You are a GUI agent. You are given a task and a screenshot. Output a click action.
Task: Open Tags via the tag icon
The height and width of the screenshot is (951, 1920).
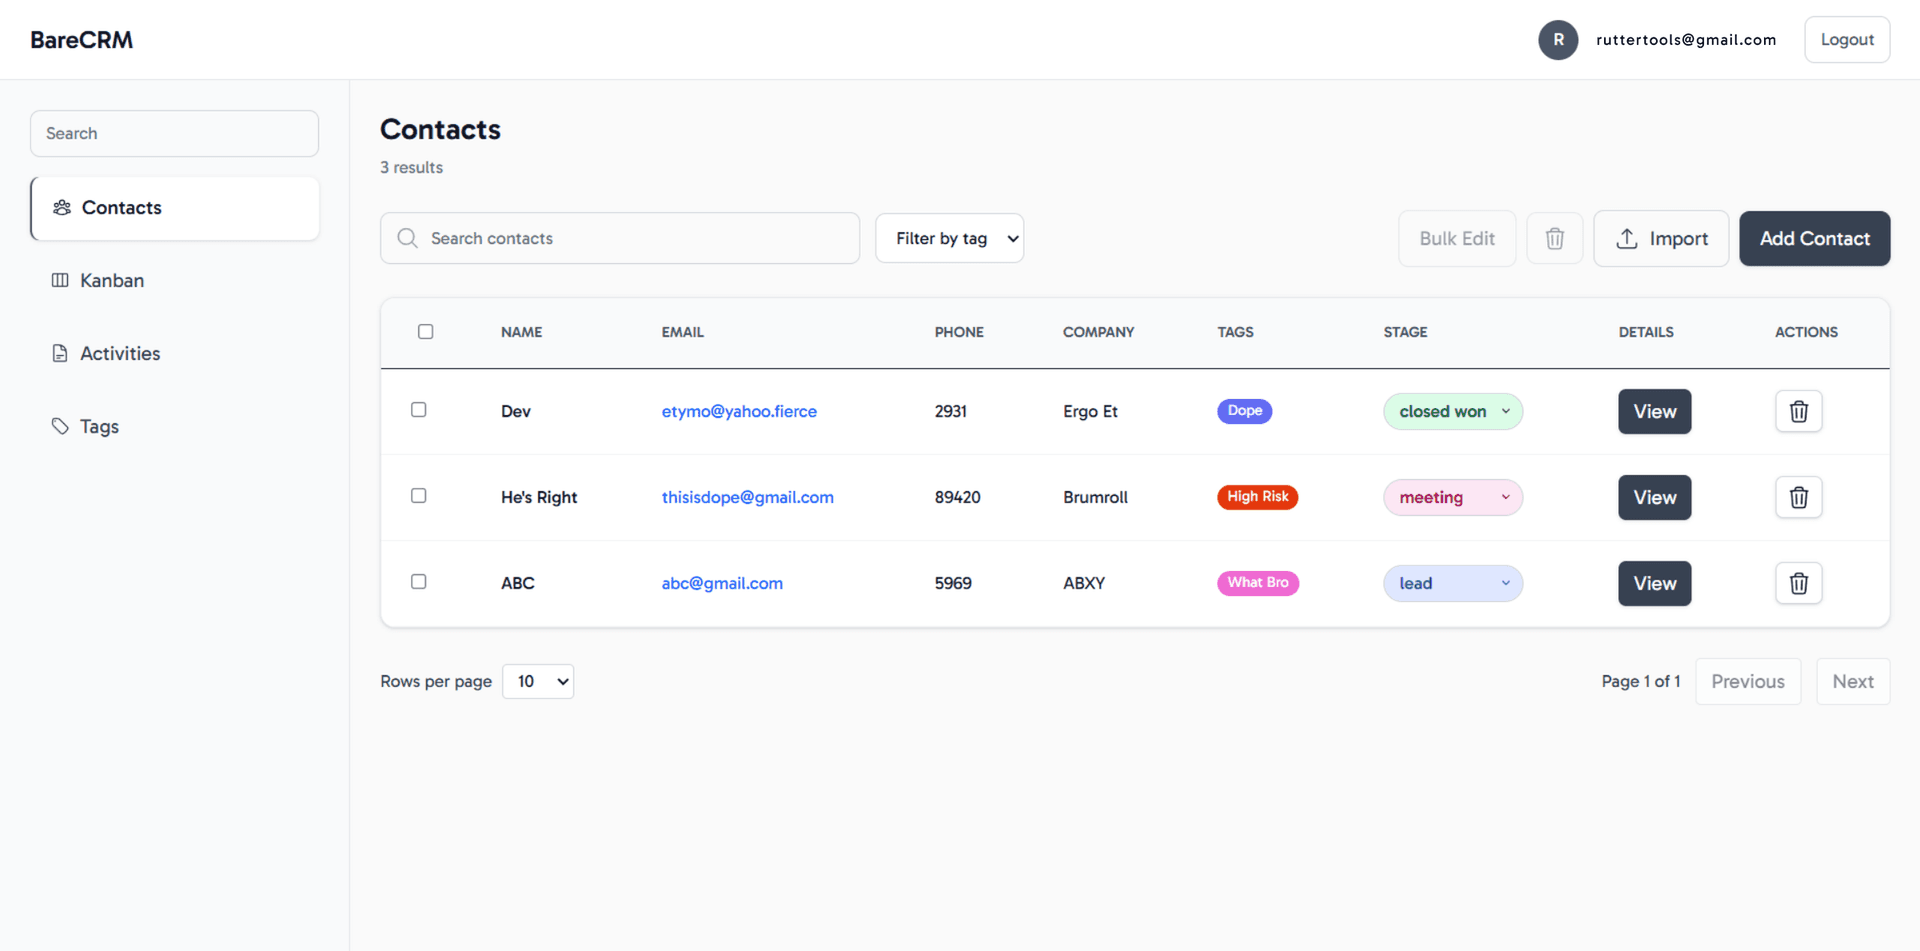click(61, 426)
